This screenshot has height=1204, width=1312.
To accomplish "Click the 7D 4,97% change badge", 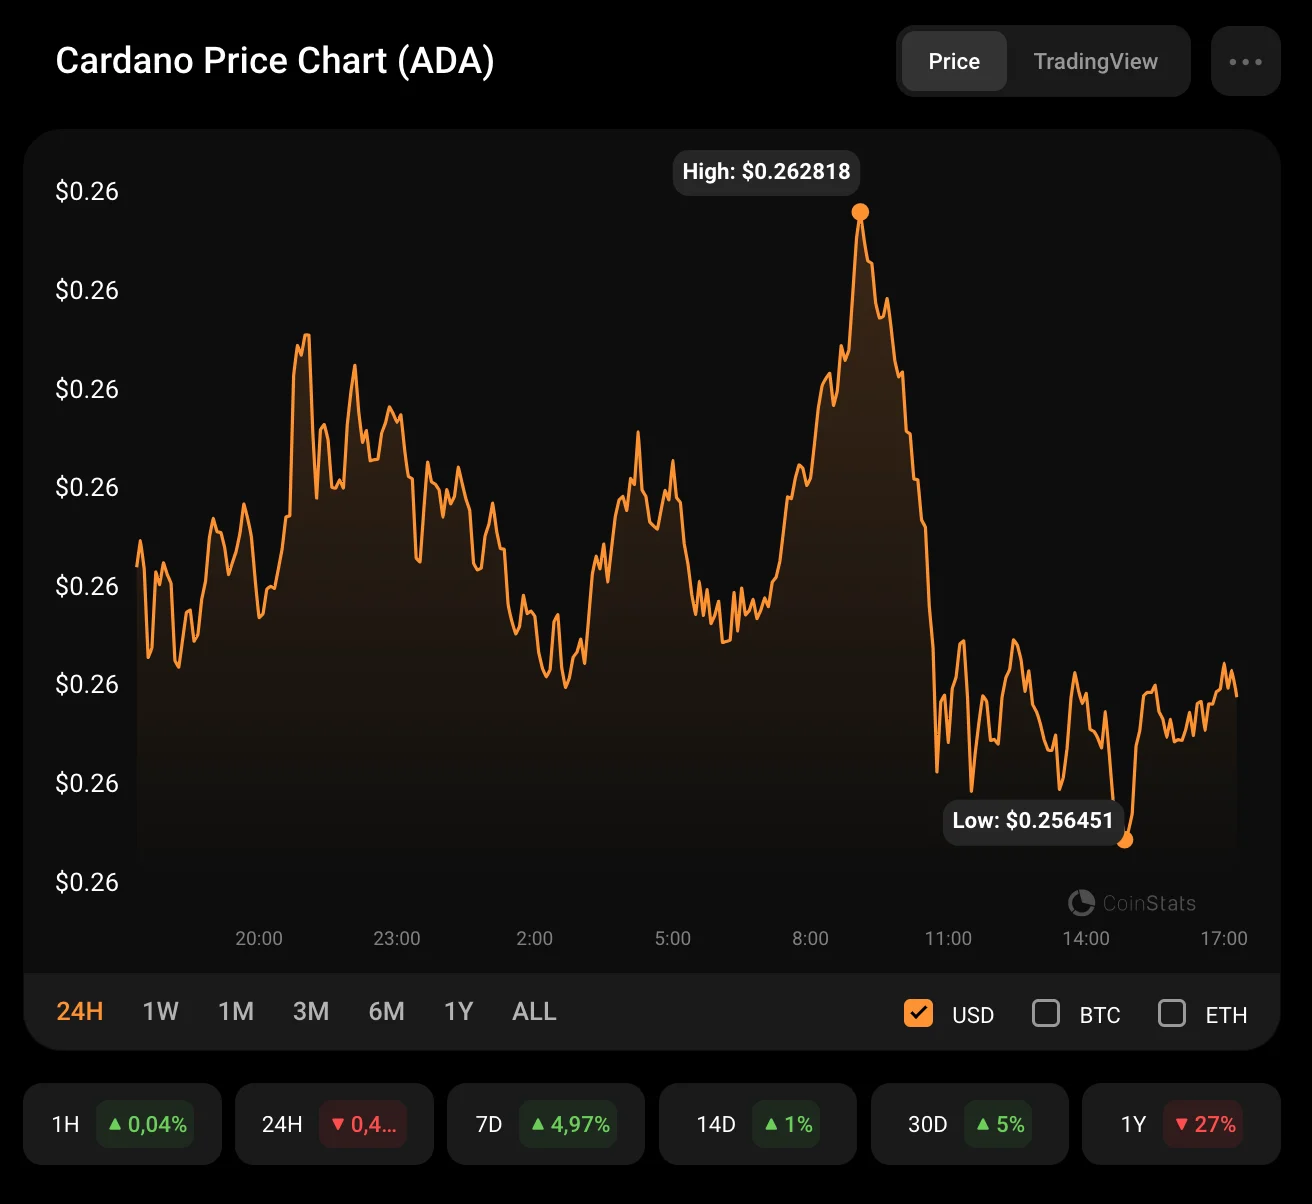I will (x=570, y=1124).
